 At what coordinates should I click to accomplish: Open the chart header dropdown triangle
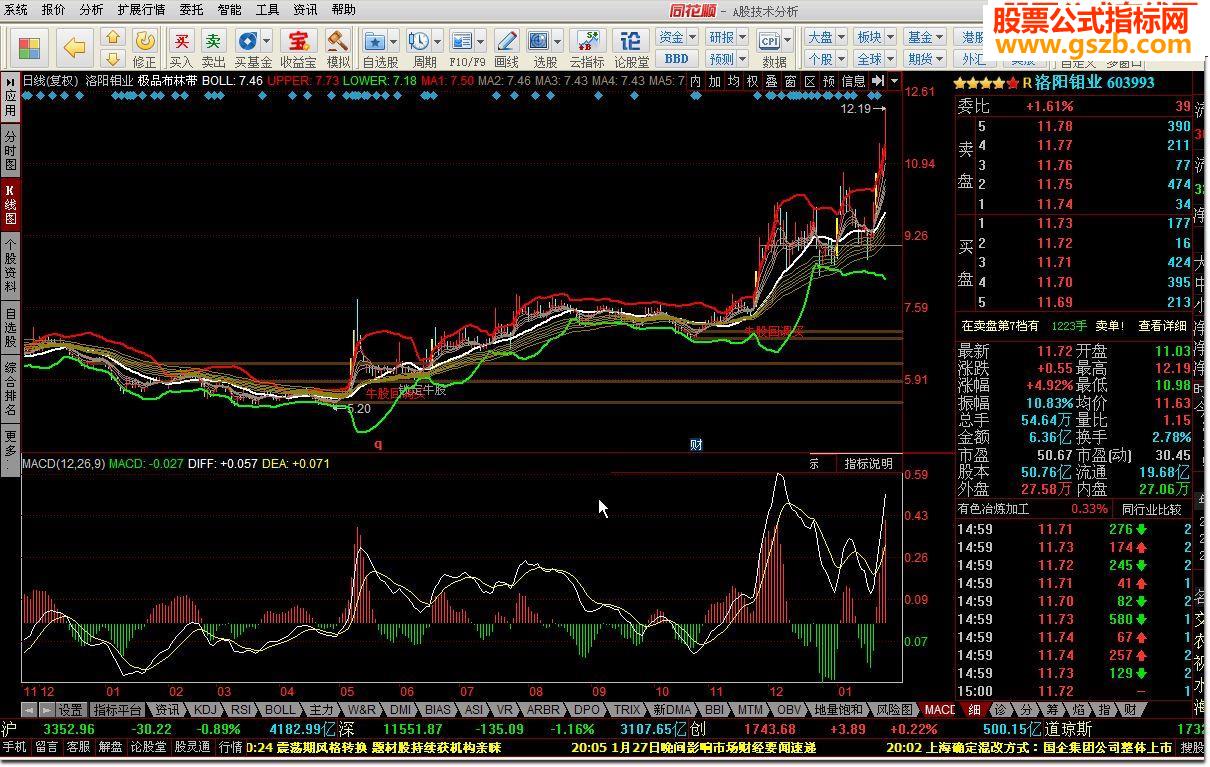click(x=894, y=81)
